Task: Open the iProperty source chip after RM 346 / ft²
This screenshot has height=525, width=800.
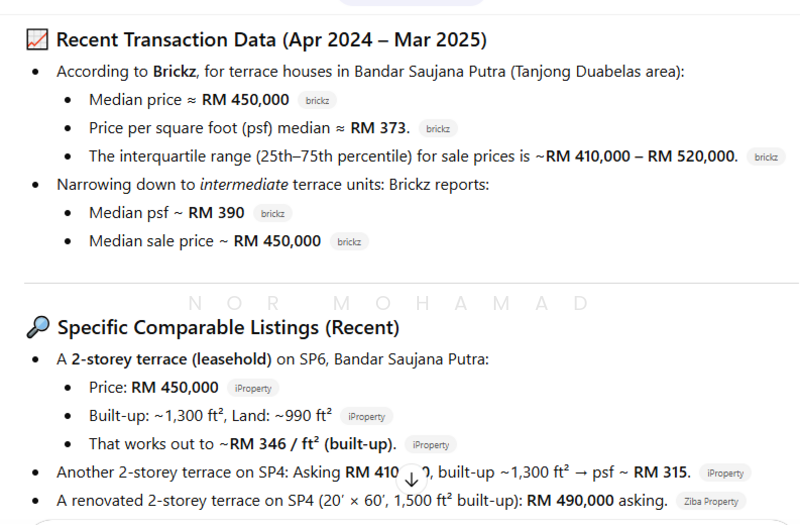Action: click(x=431, y=445)
